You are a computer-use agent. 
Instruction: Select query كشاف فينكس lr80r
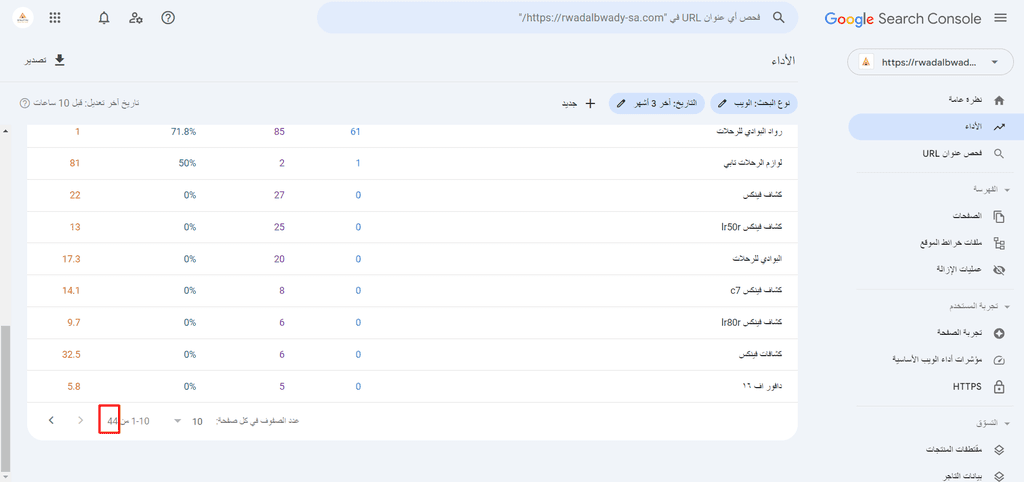click(x=752, y=323)
